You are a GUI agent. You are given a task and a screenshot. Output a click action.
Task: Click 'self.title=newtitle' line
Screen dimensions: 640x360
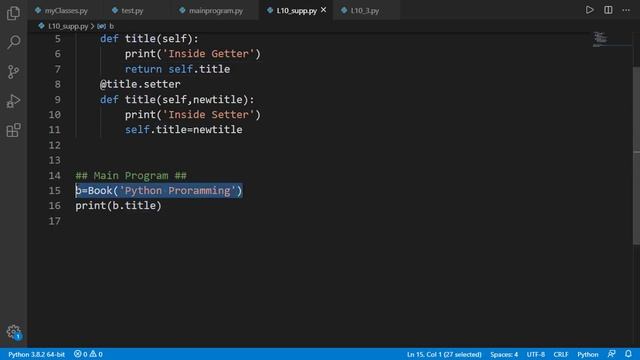coord(184,129)
